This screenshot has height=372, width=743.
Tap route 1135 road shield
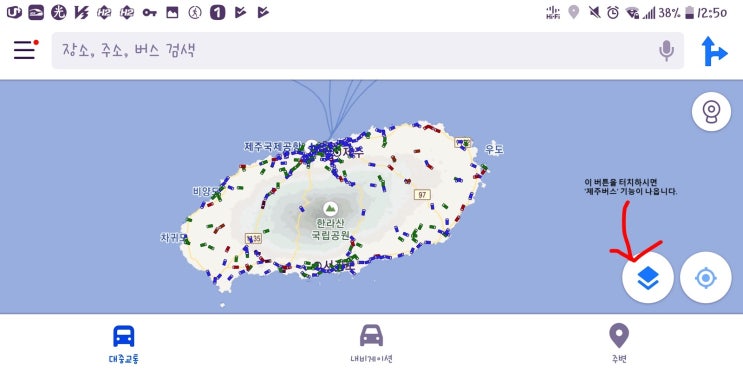[x=254, y=238]
